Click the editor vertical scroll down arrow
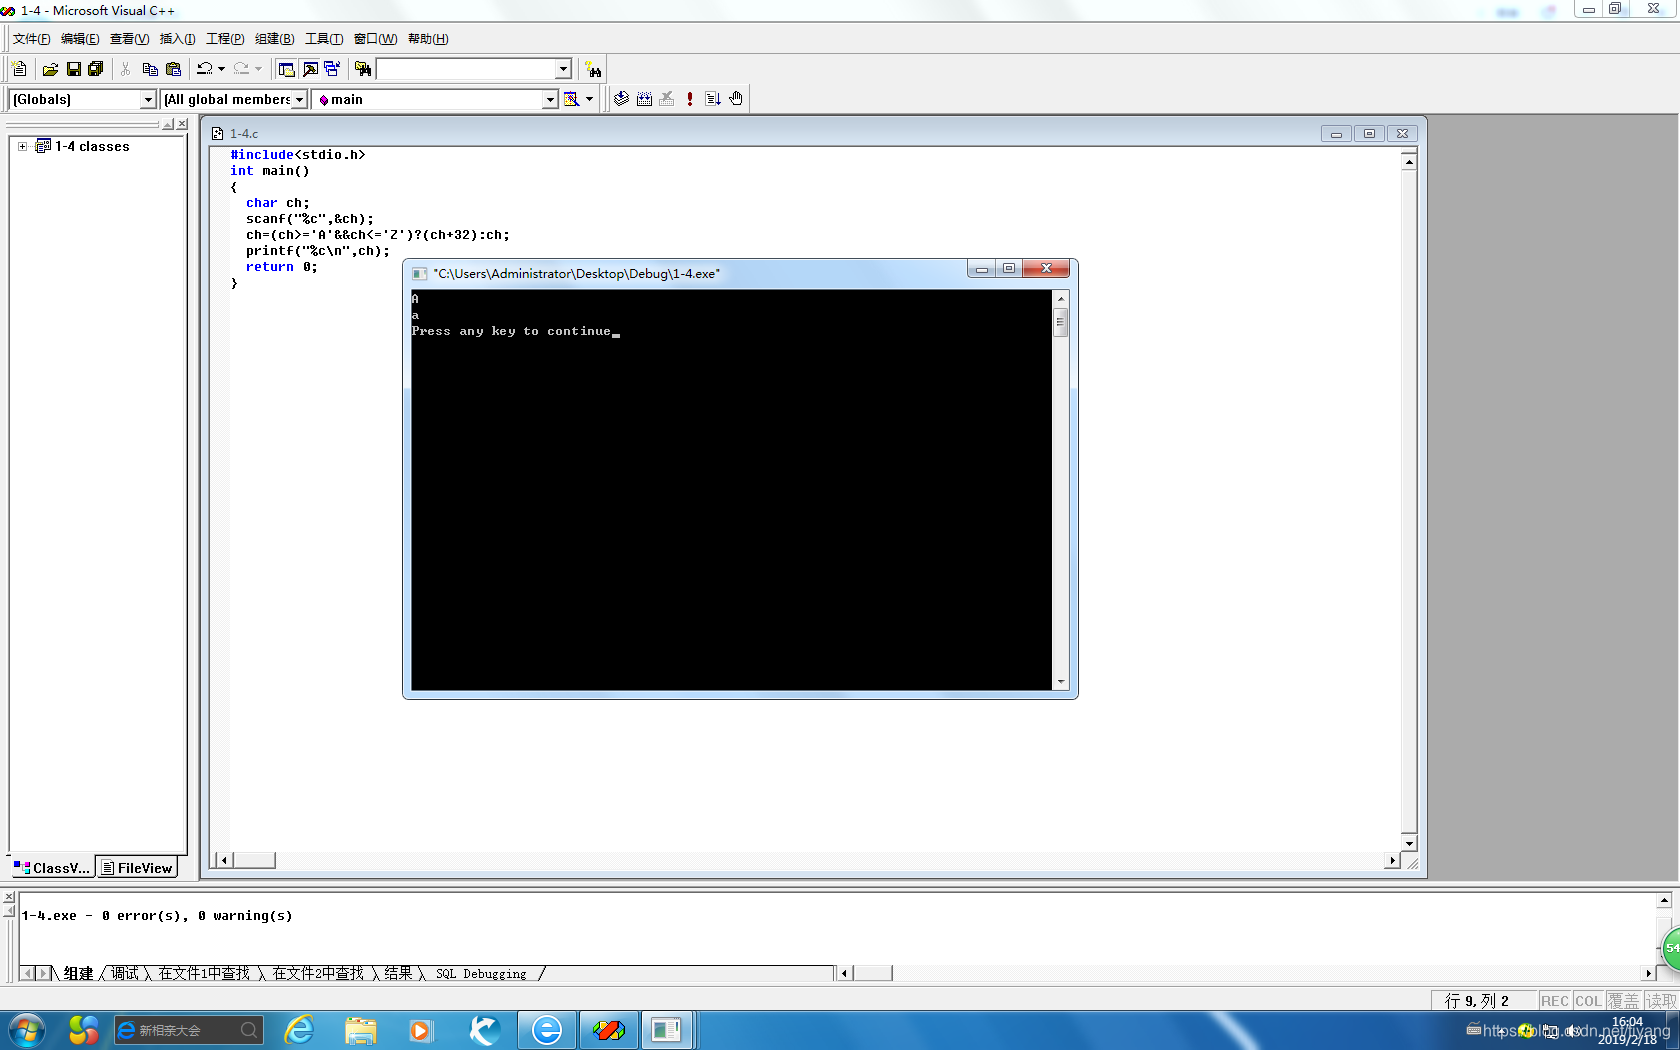The width and height of the screenshot is (1680, 1050). (1409, 843)
